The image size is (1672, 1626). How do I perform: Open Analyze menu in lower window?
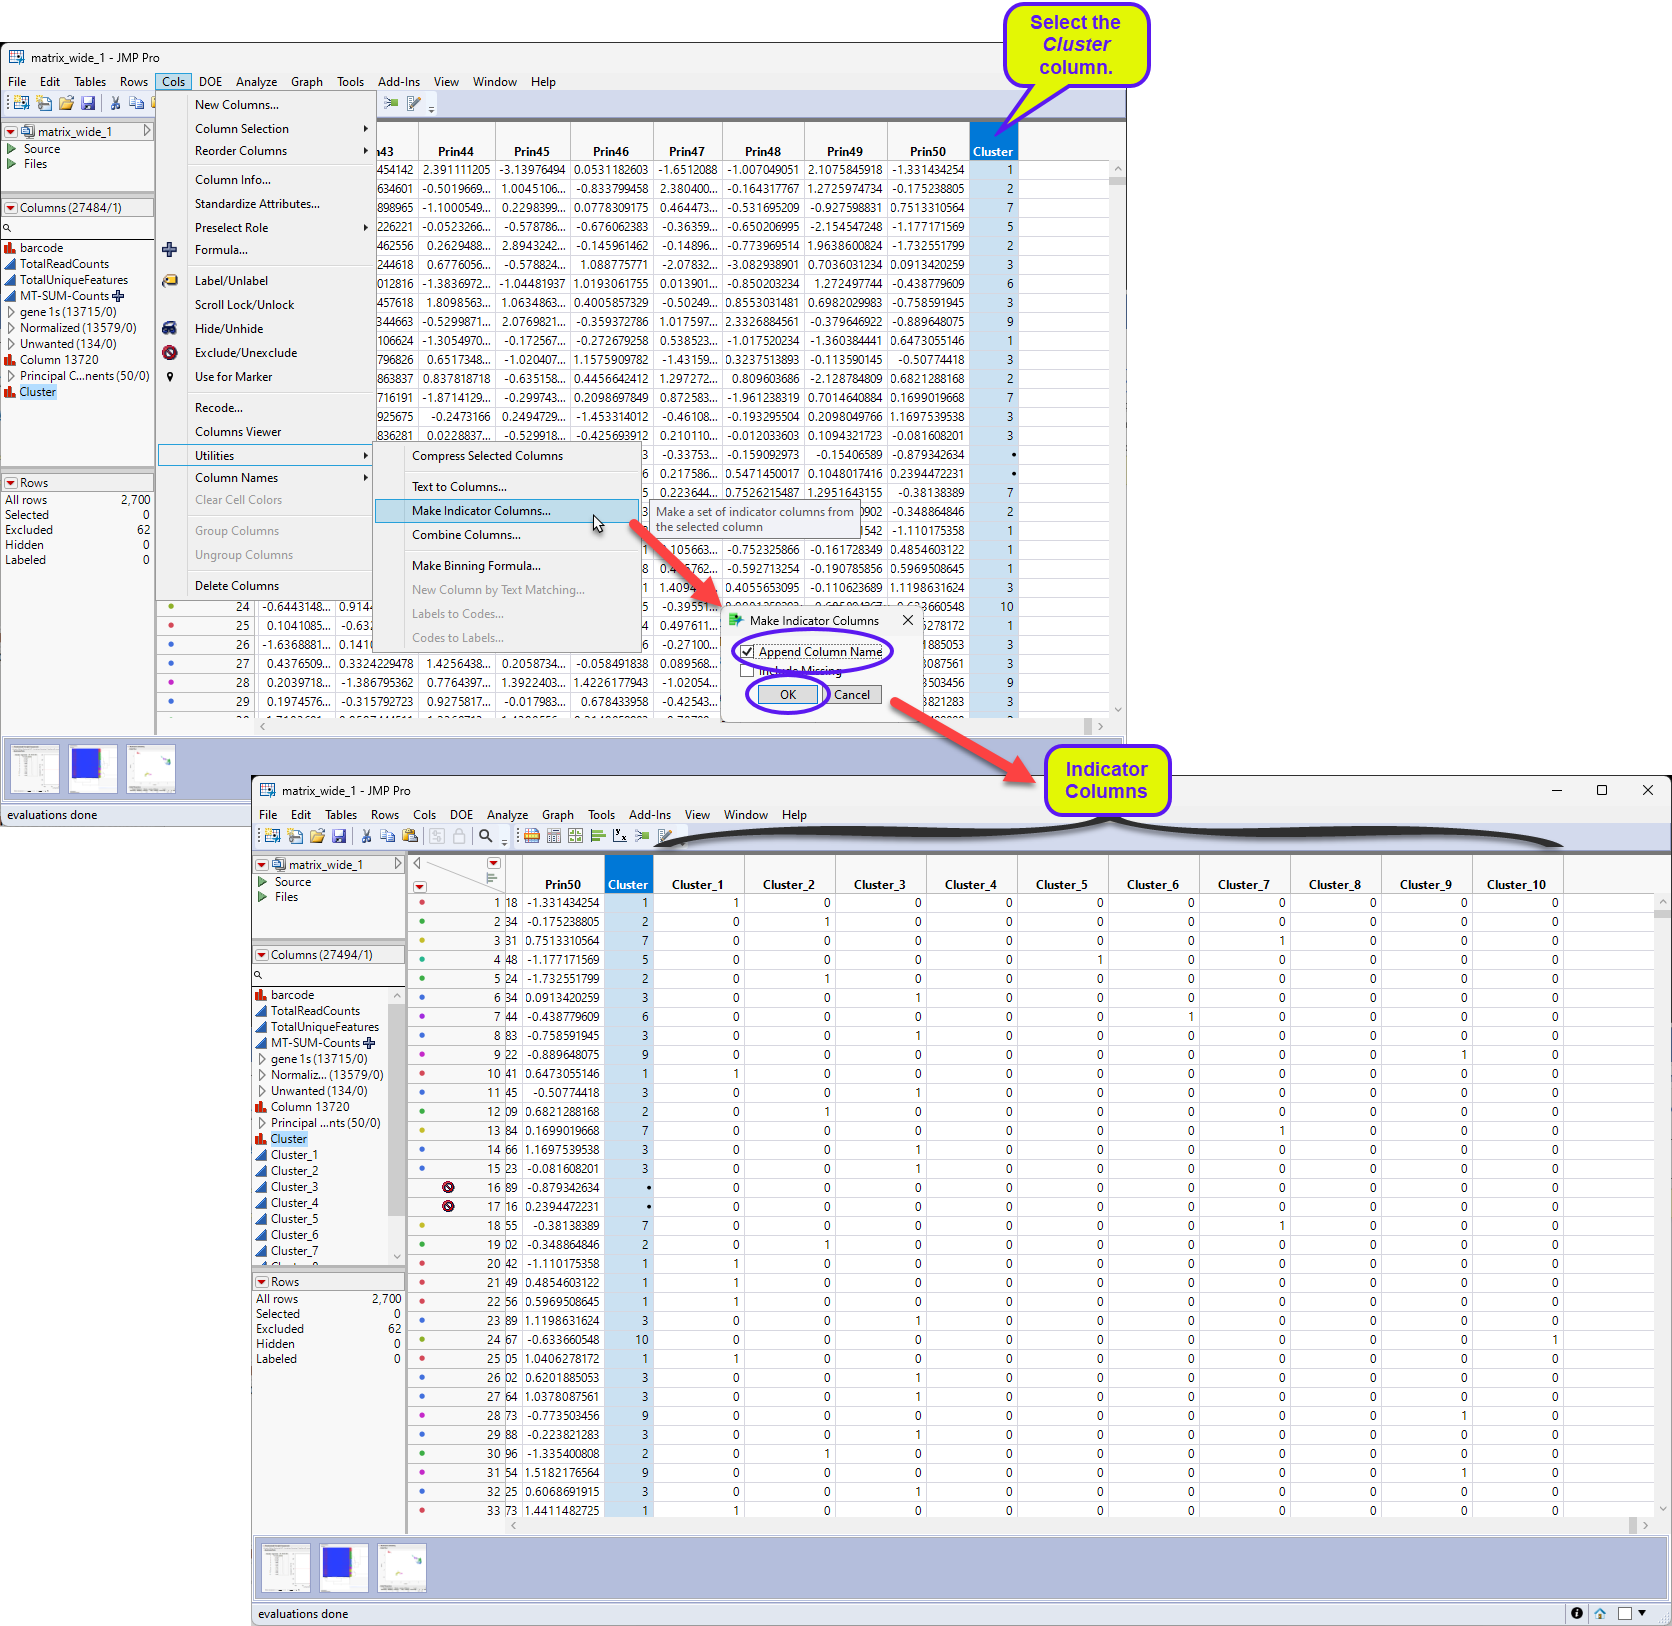click(x=507, y=815)
